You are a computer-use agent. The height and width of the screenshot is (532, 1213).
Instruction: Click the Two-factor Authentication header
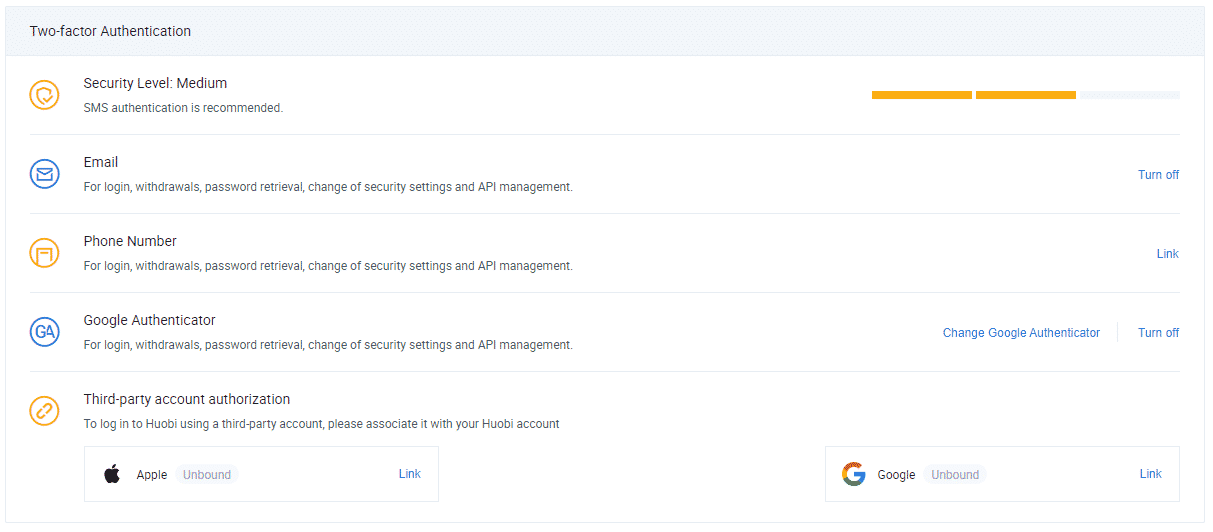[x=110, y=31]
